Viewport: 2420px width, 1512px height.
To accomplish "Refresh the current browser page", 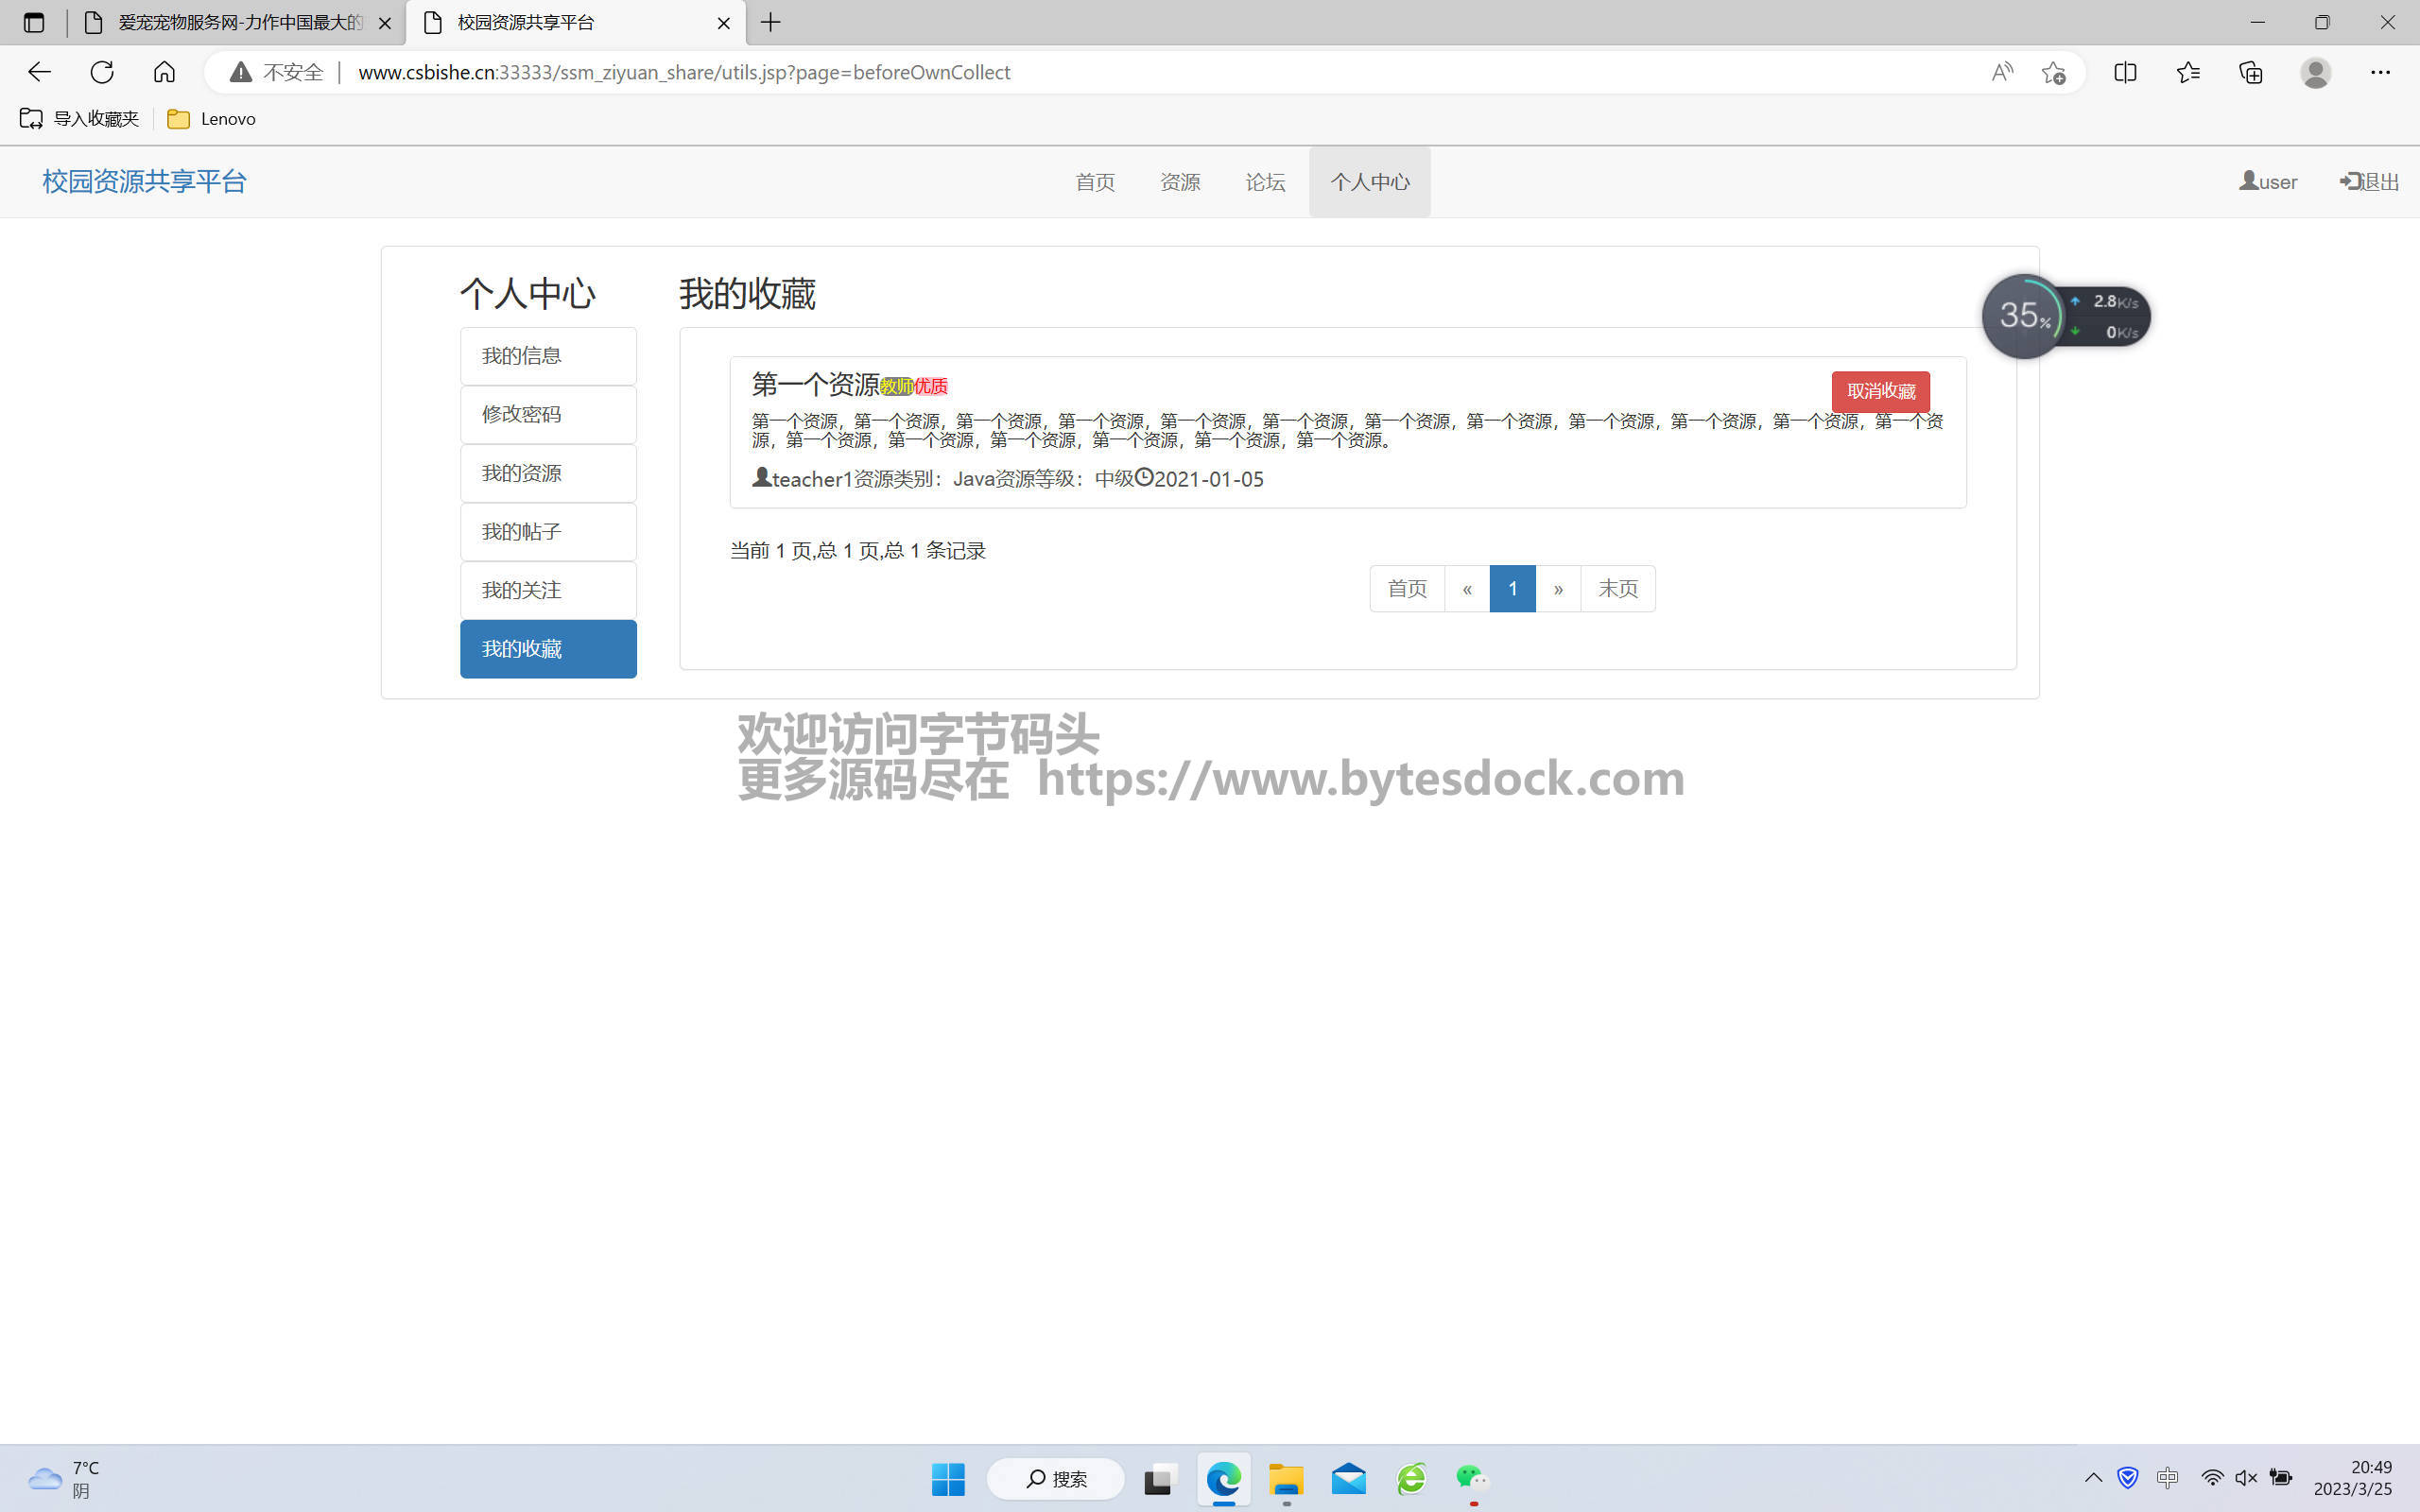I will 102,72.
